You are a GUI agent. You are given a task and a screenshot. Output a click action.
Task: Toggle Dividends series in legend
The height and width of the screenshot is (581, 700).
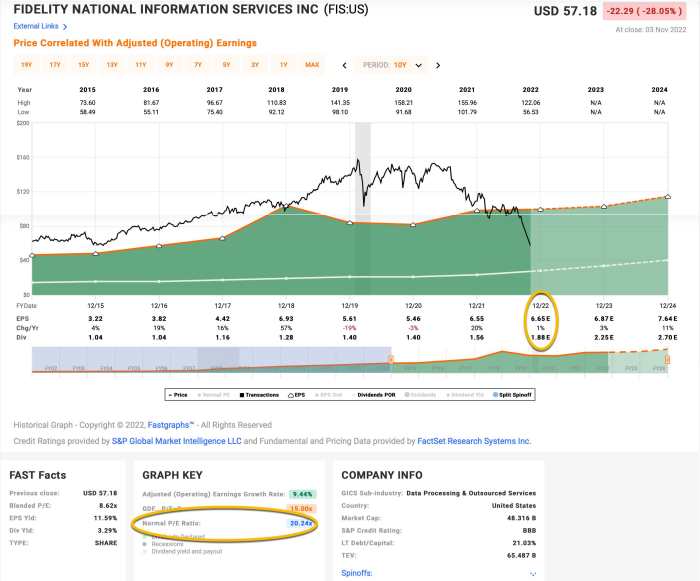(x=420, y=395)
